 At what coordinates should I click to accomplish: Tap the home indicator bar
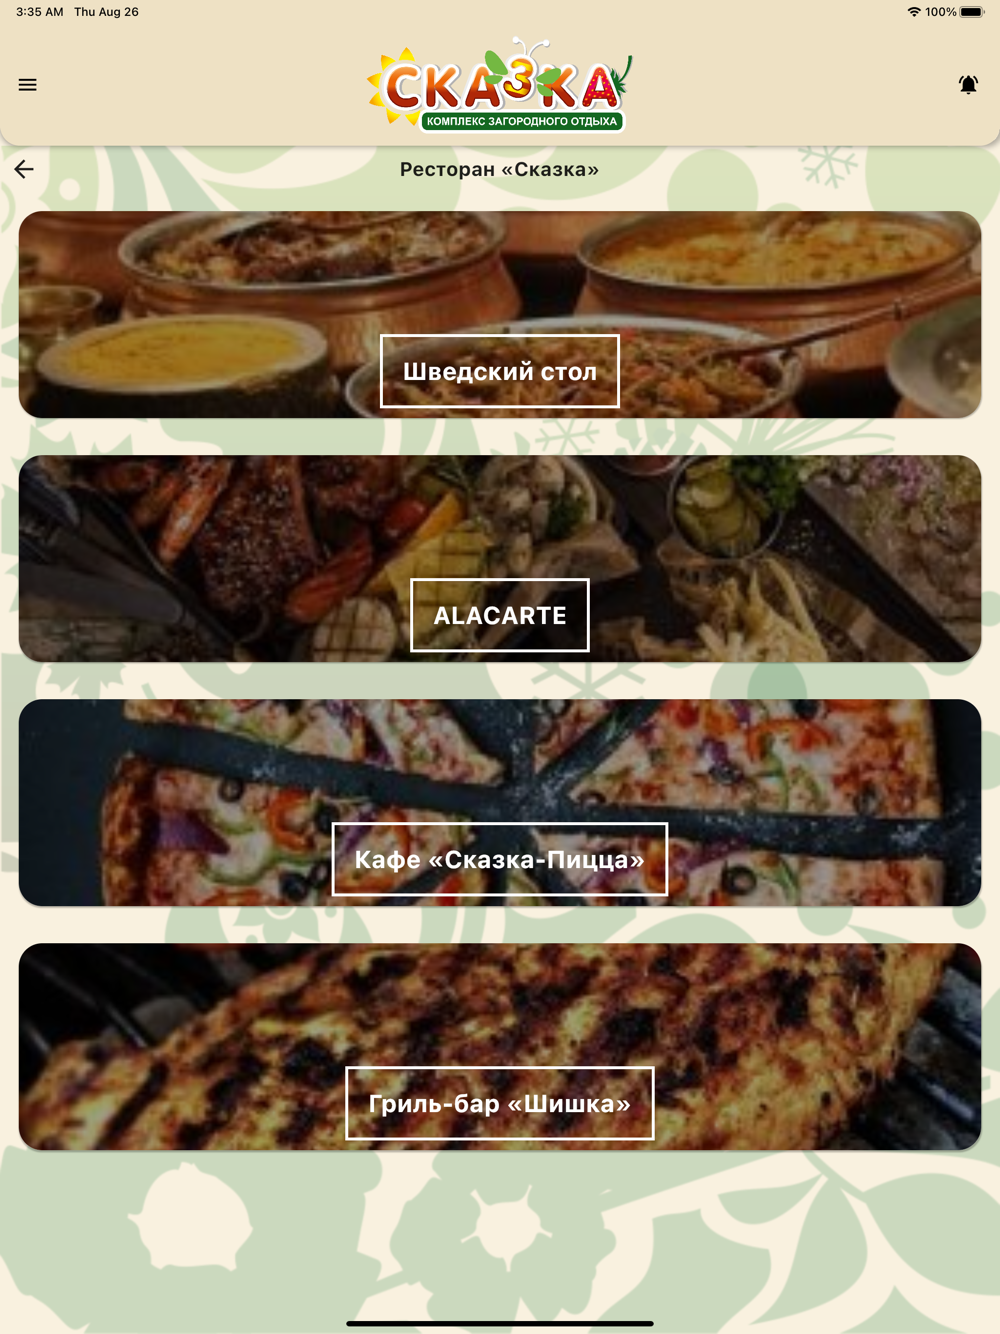[500, 1323]
